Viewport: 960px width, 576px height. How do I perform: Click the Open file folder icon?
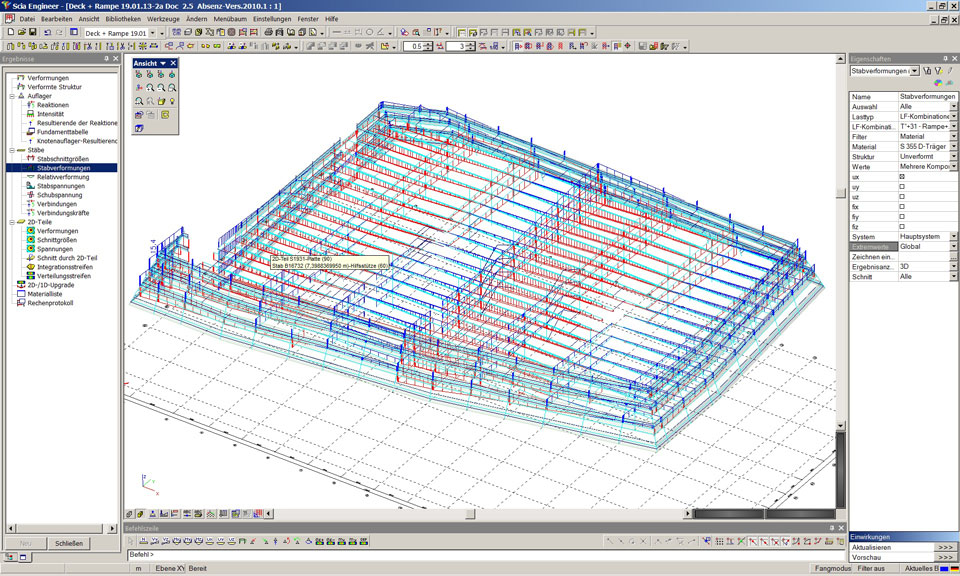point(20,32)
